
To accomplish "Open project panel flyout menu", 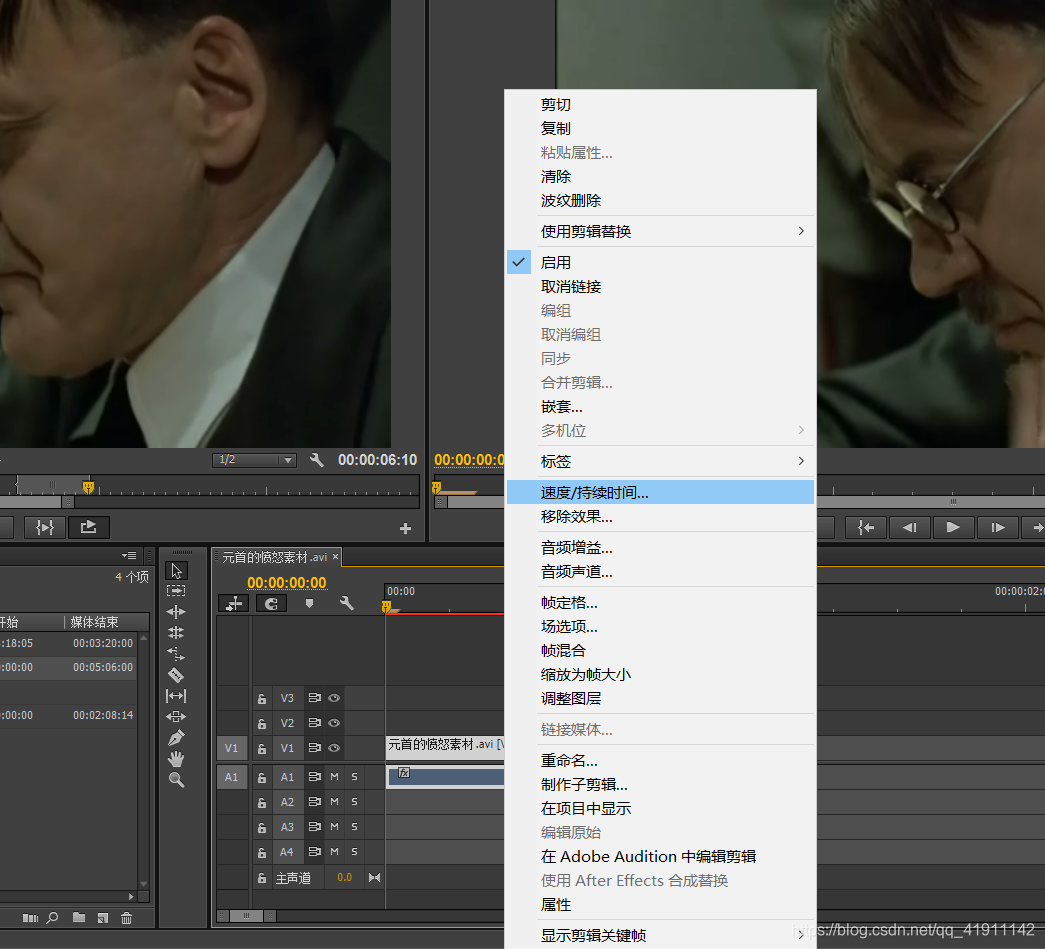I will coord(129,556).
